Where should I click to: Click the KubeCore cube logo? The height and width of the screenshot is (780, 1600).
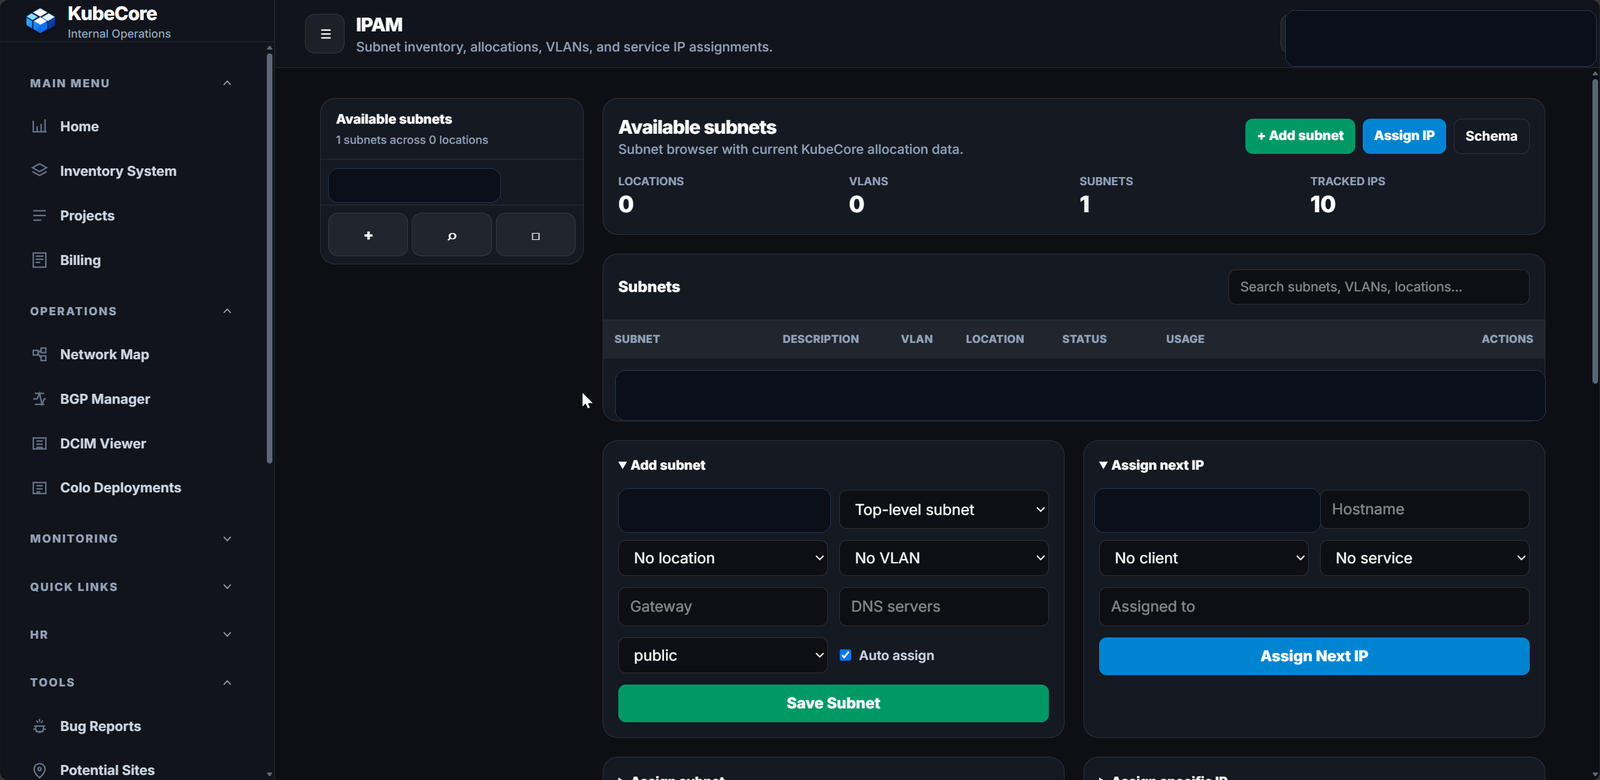coord(41,21)
